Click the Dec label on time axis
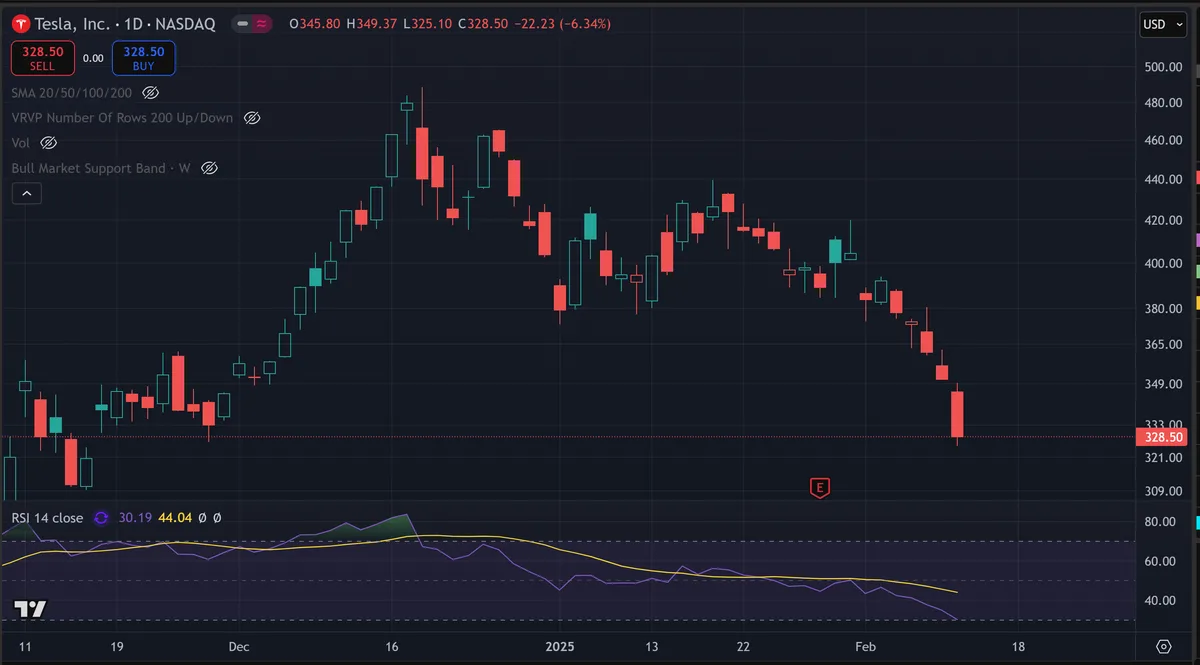Image resolution: width=1200 pixels, height=665 pixels. [238, 647]
